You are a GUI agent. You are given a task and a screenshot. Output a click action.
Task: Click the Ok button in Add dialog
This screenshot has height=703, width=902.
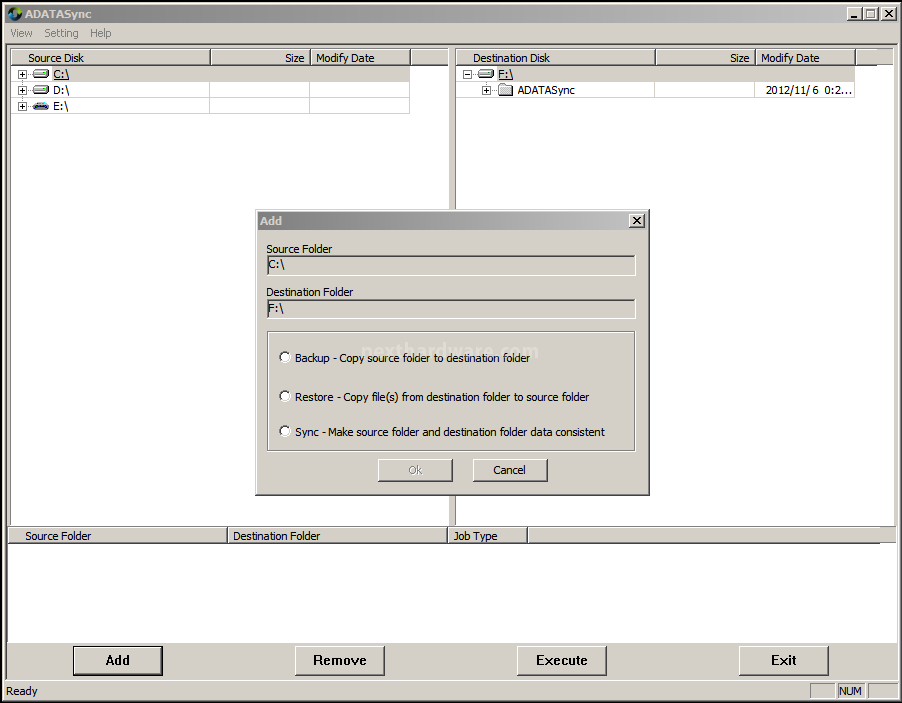[415, 470]
